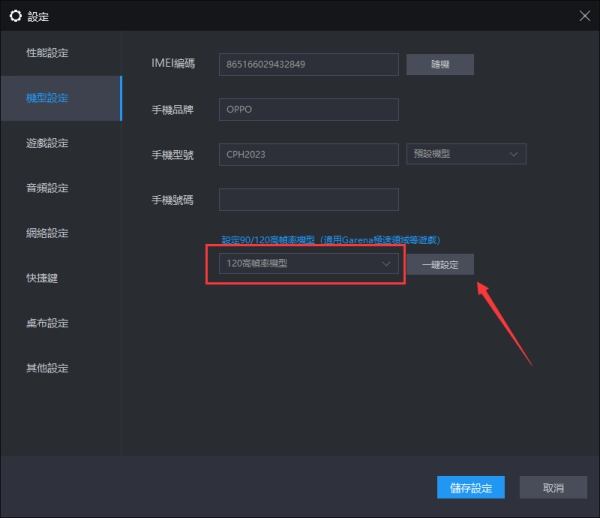Go to 音頻設定 tab

coord(48,188)
